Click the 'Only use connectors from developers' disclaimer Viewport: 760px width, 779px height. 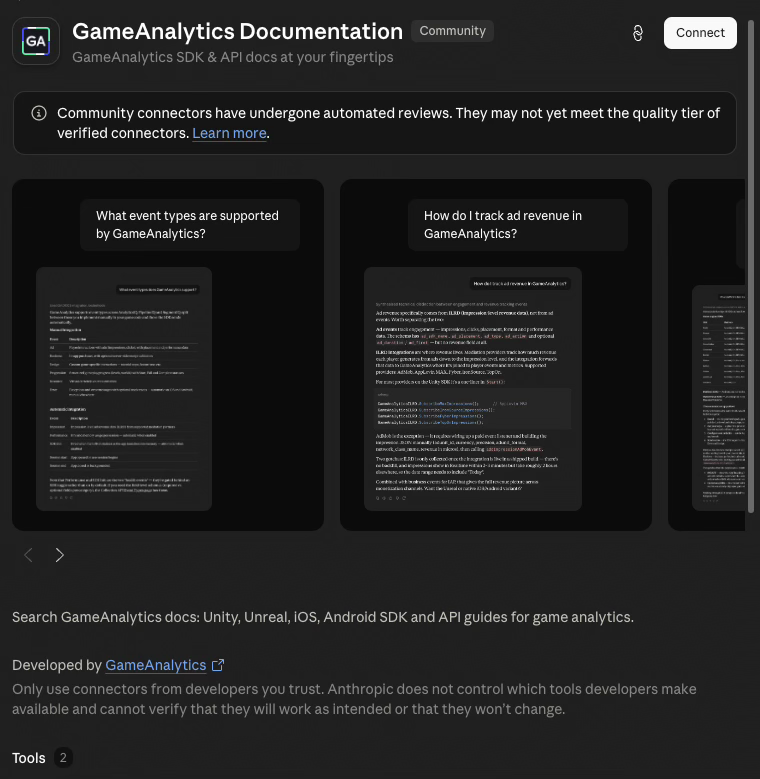354,699
